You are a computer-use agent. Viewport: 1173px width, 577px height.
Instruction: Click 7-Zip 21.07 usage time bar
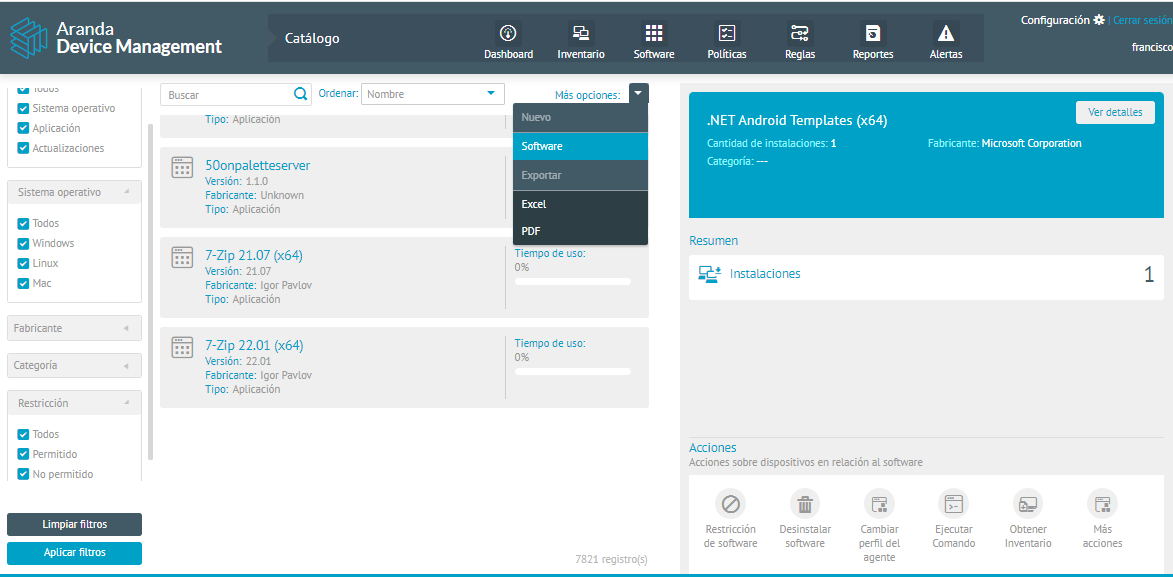coord(573,281)
